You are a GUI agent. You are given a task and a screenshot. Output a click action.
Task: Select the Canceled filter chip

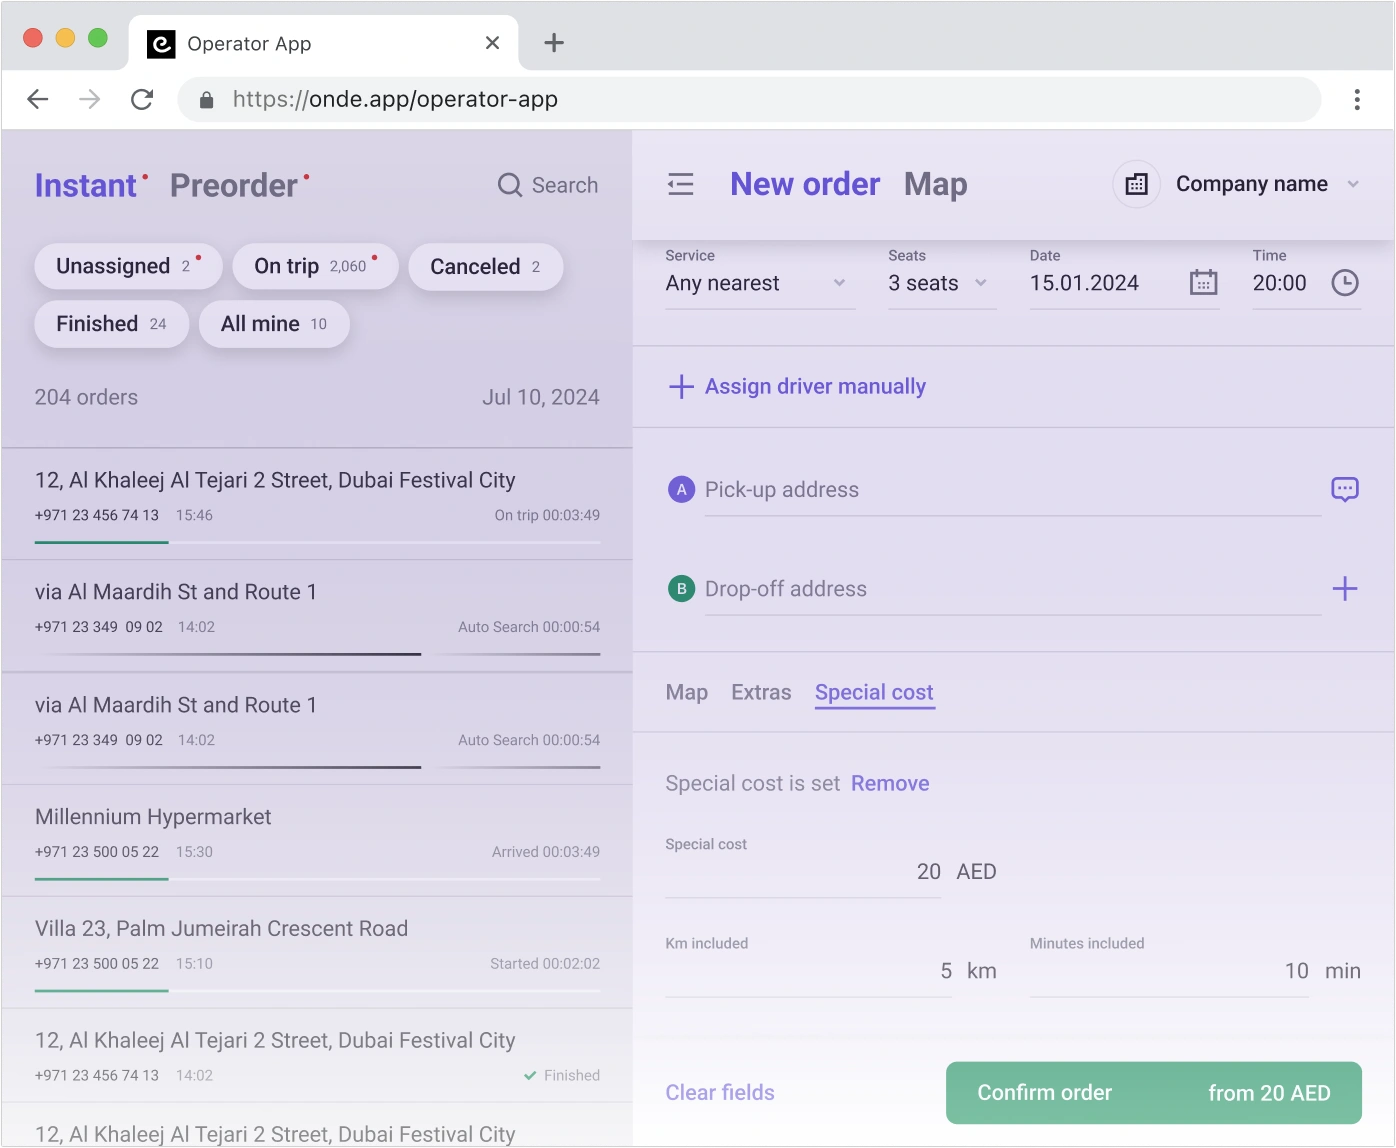485,267
